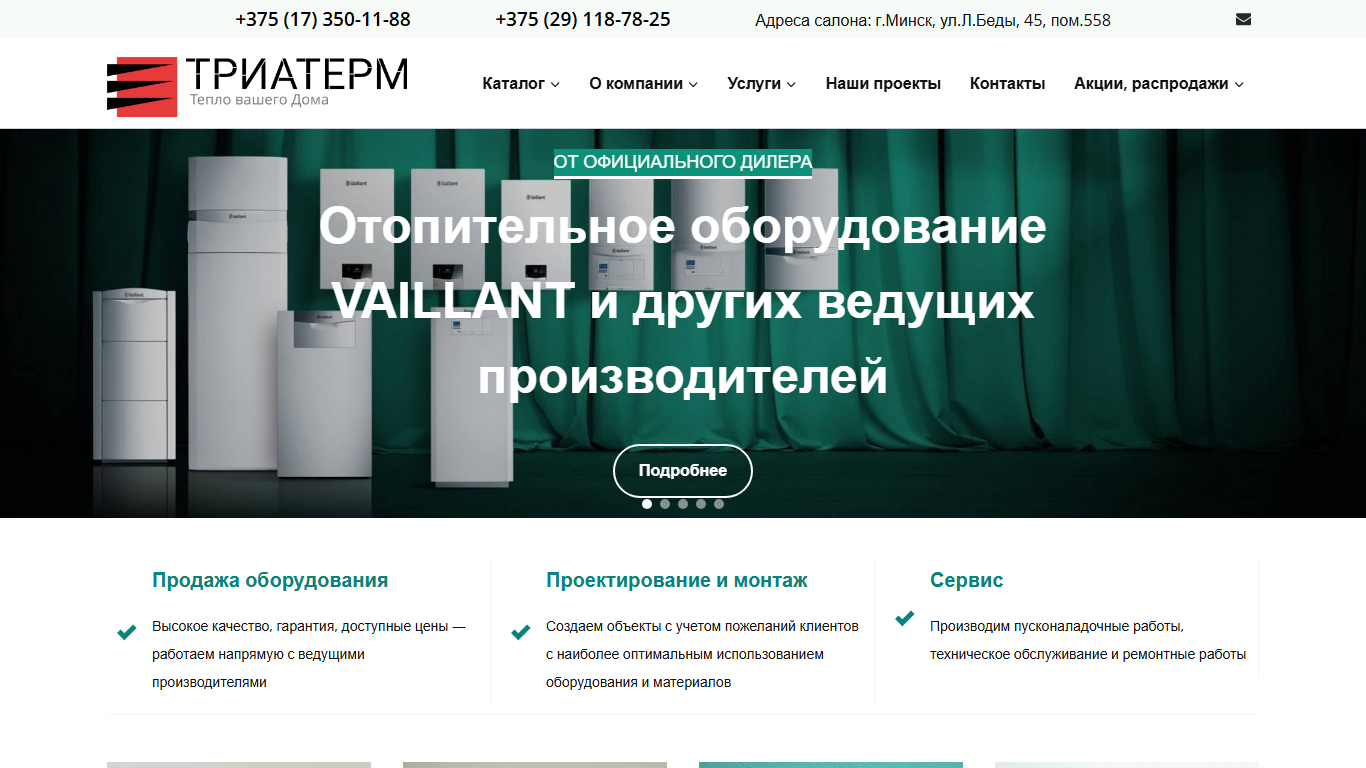Expand the О компании menu
1366x768 pixels.
click(x=644, y=84)
